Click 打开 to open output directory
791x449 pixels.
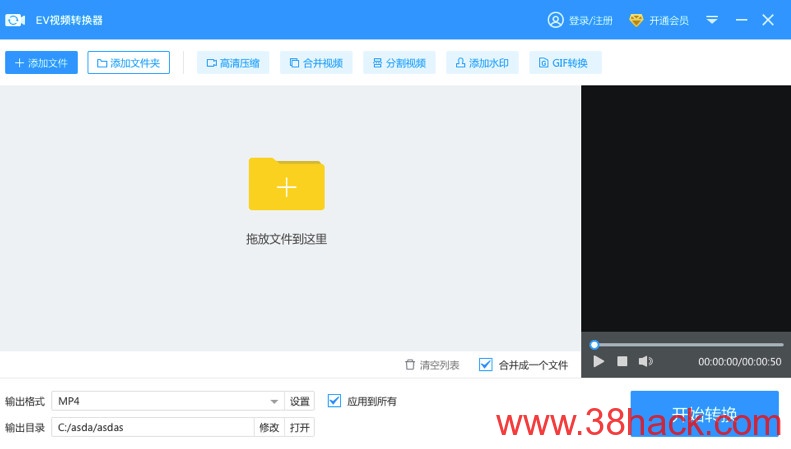tap(300, 427)
